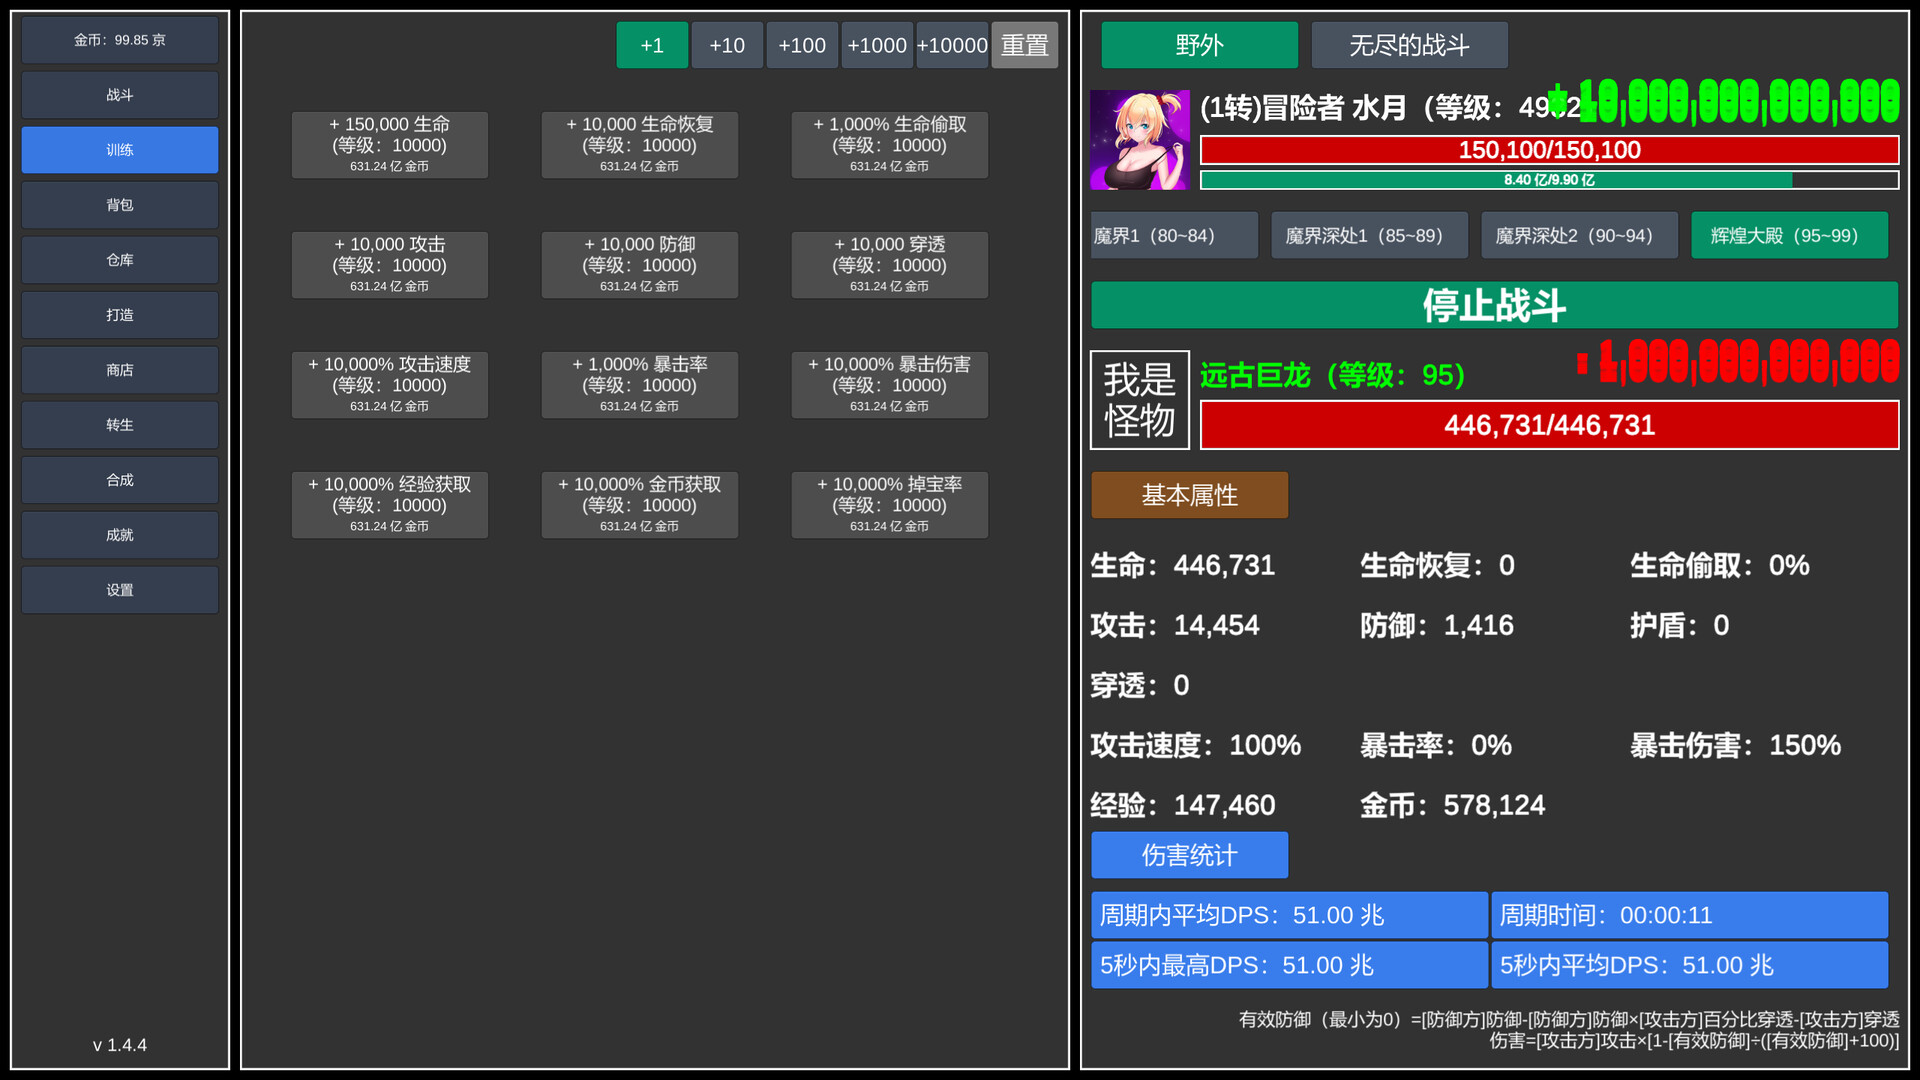
Task: Open the 战斗 panel from the sidebar
Action: (119, 95)
